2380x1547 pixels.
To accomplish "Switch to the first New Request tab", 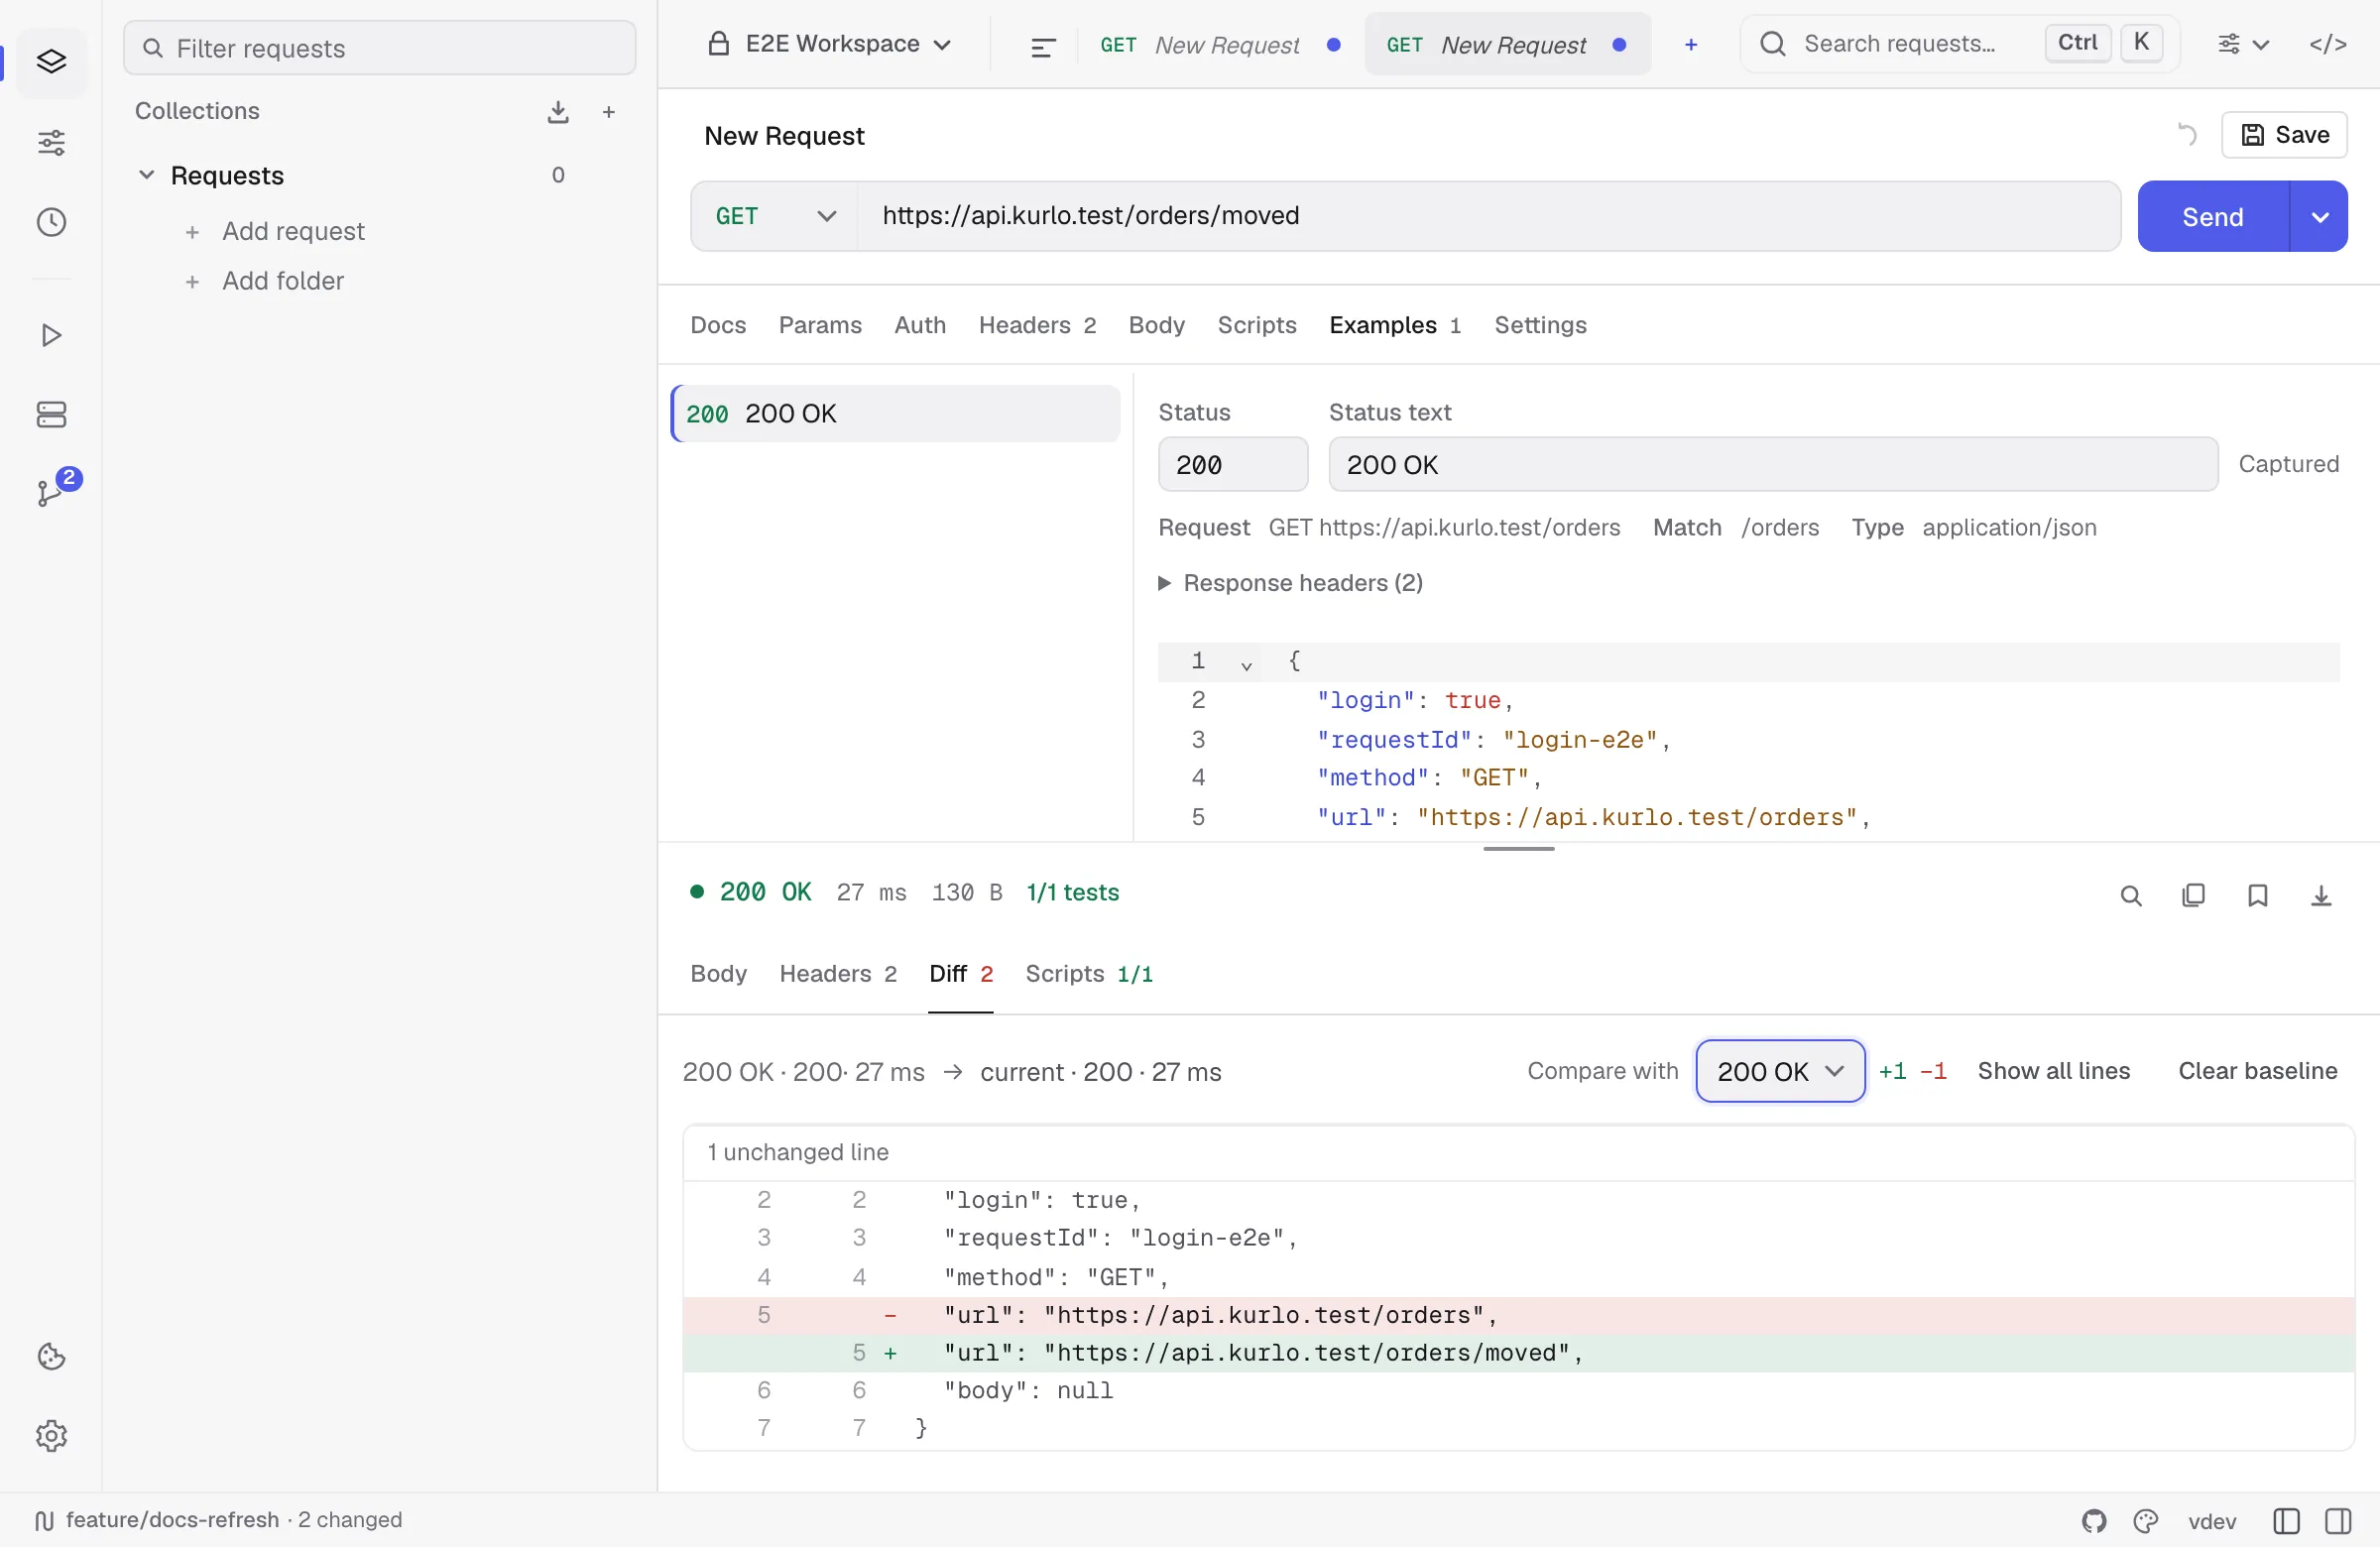I will tap(1219, 45).
